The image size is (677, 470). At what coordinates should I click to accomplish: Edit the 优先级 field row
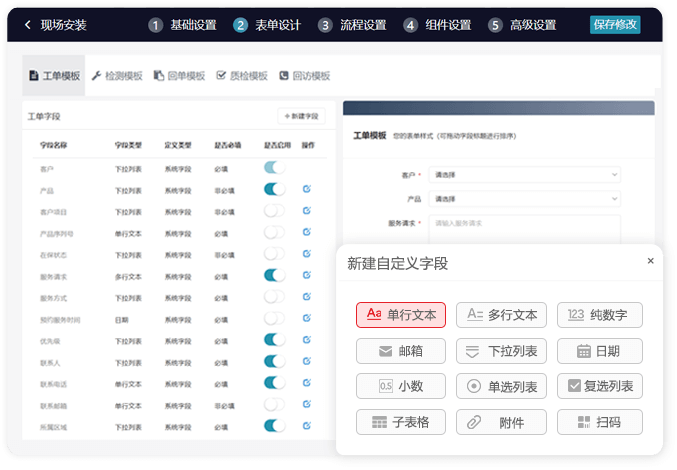[x=307, y=340]
